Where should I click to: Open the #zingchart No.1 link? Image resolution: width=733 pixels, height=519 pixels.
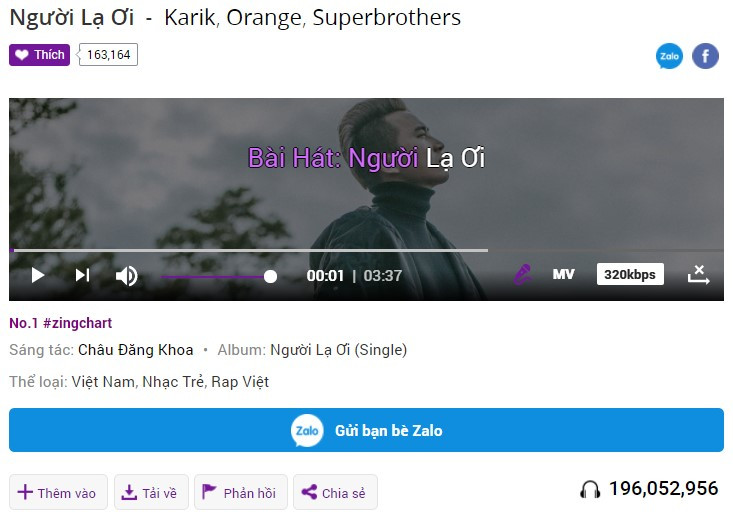tap(60, 323)
